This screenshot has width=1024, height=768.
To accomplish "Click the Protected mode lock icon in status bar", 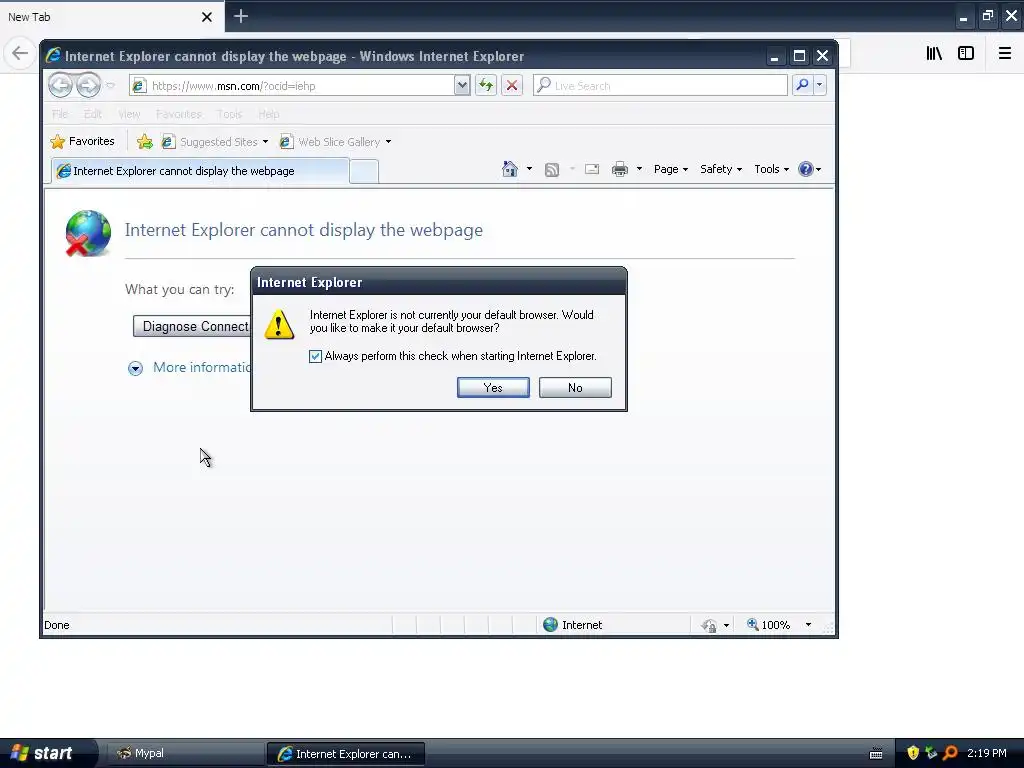I will click(709, 626).
